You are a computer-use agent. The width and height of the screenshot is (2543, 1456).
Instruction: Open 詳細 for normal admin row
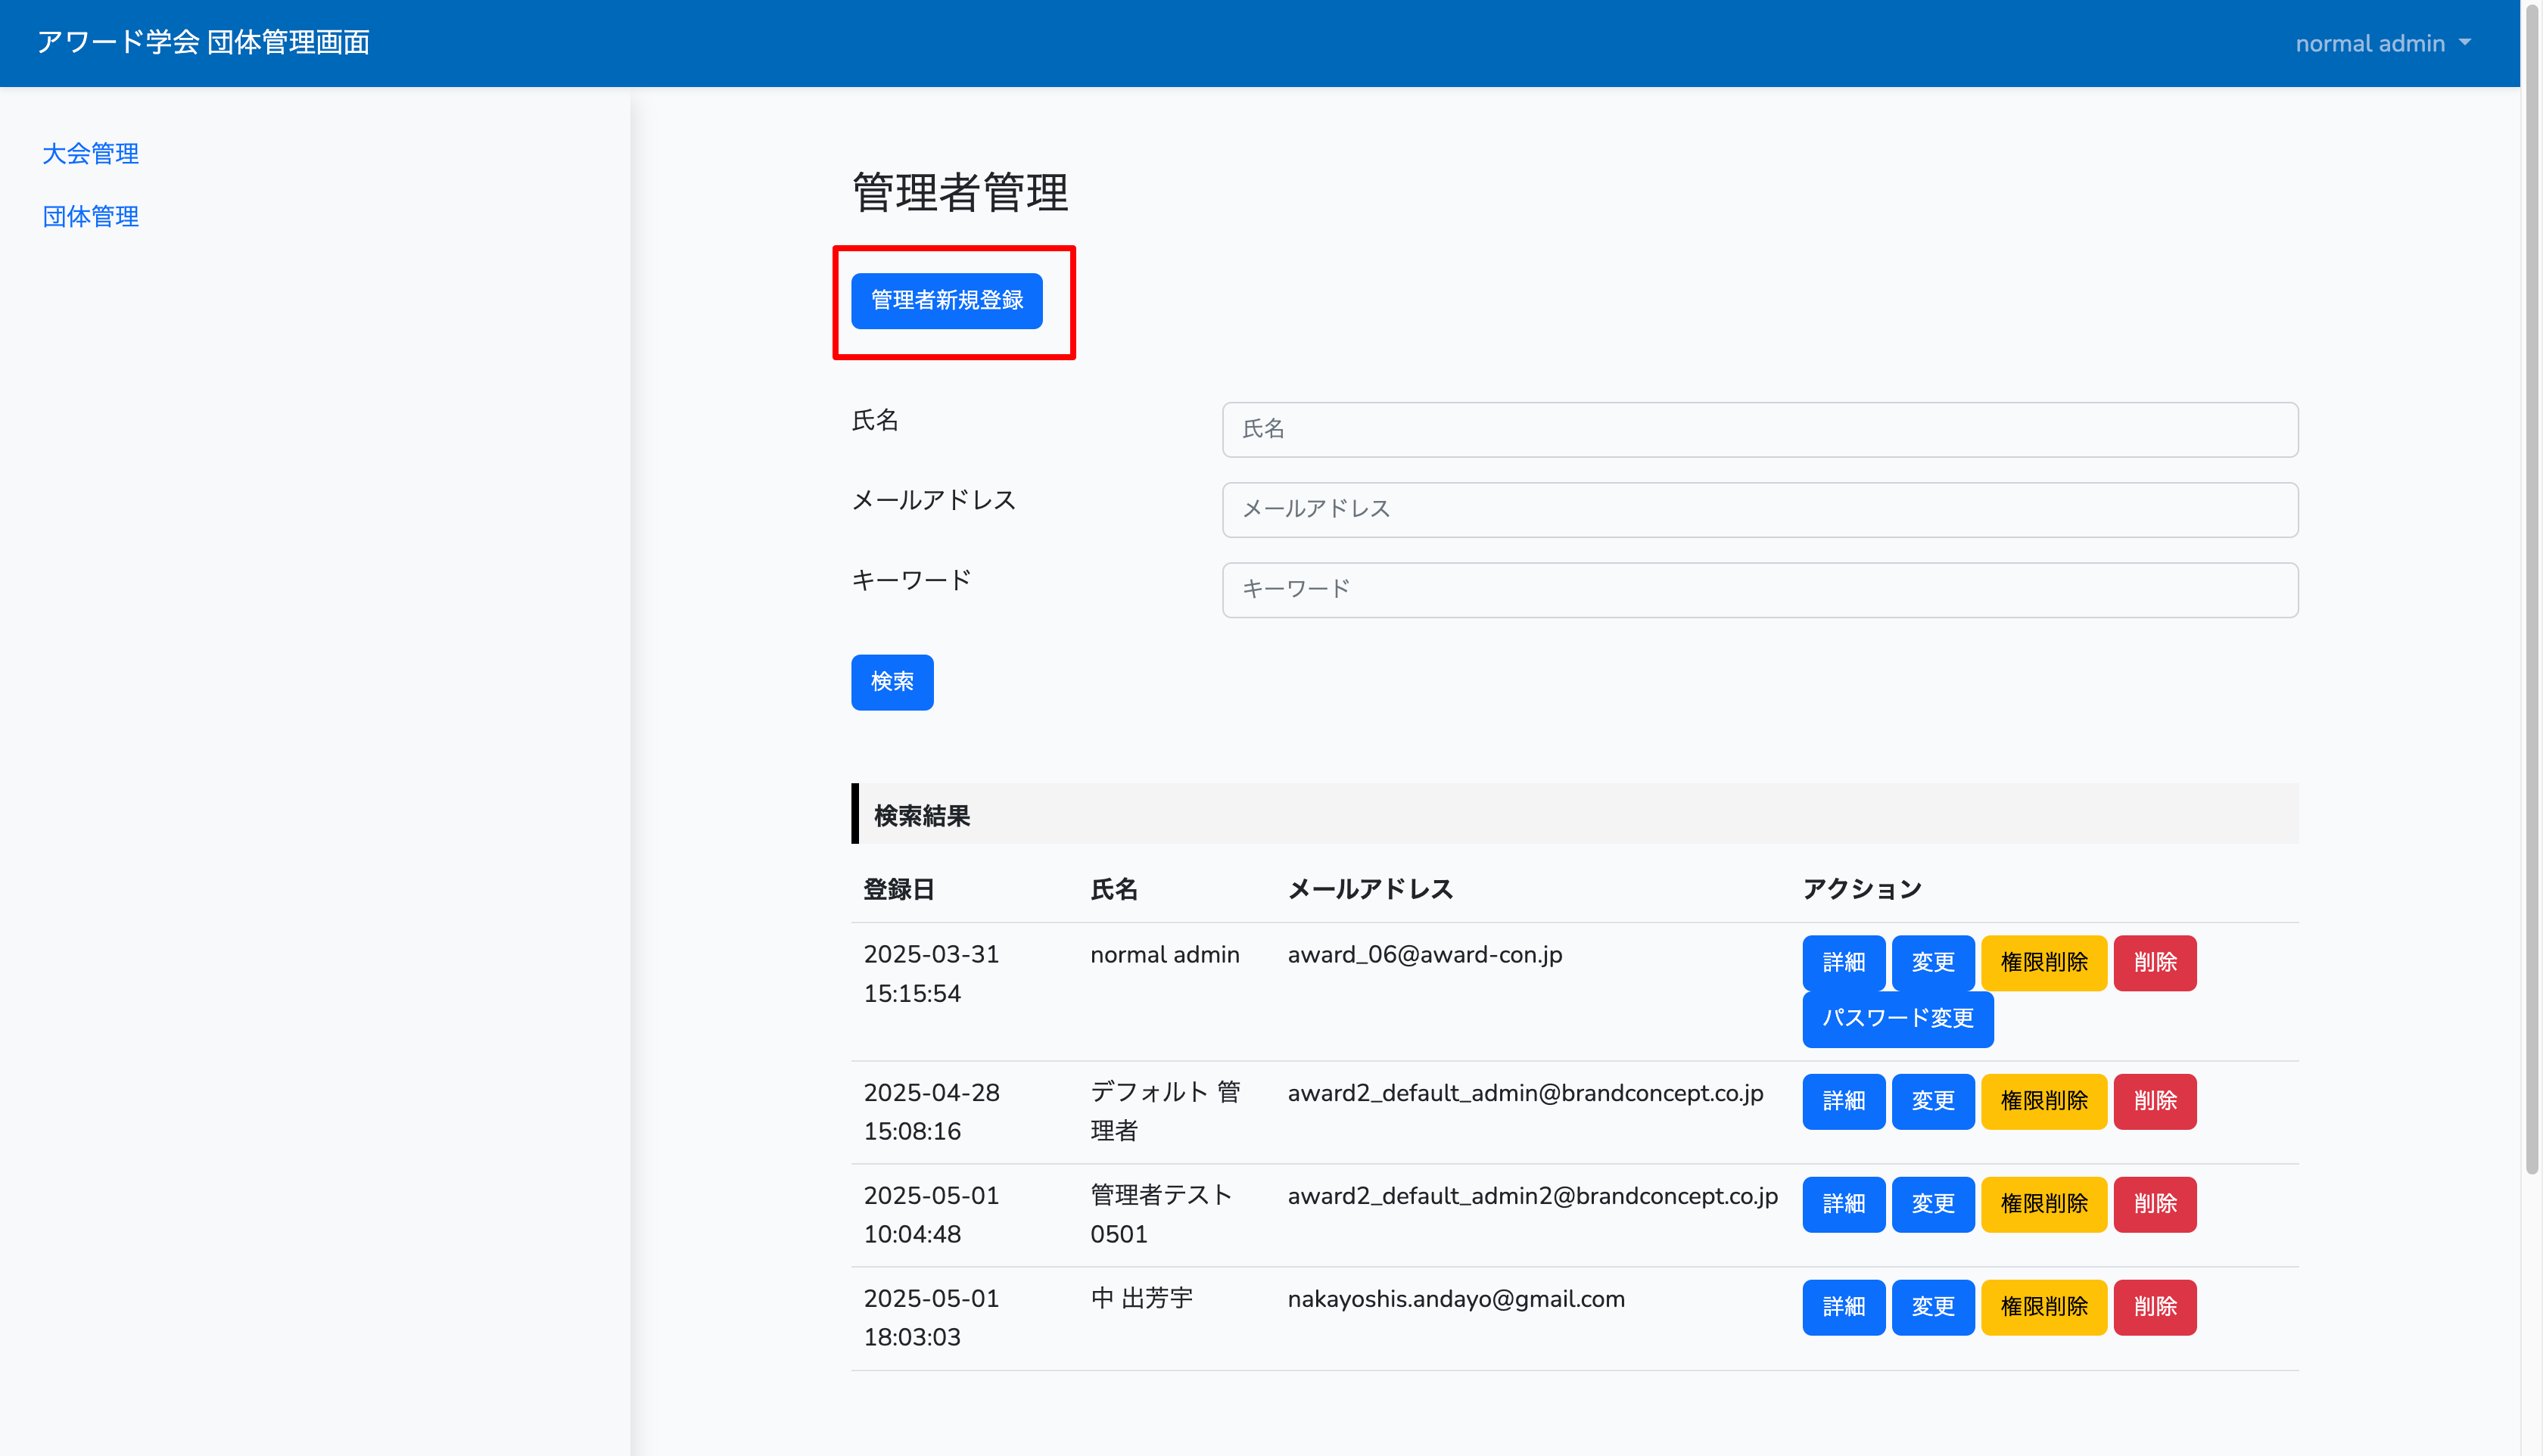coord(1843,962)
